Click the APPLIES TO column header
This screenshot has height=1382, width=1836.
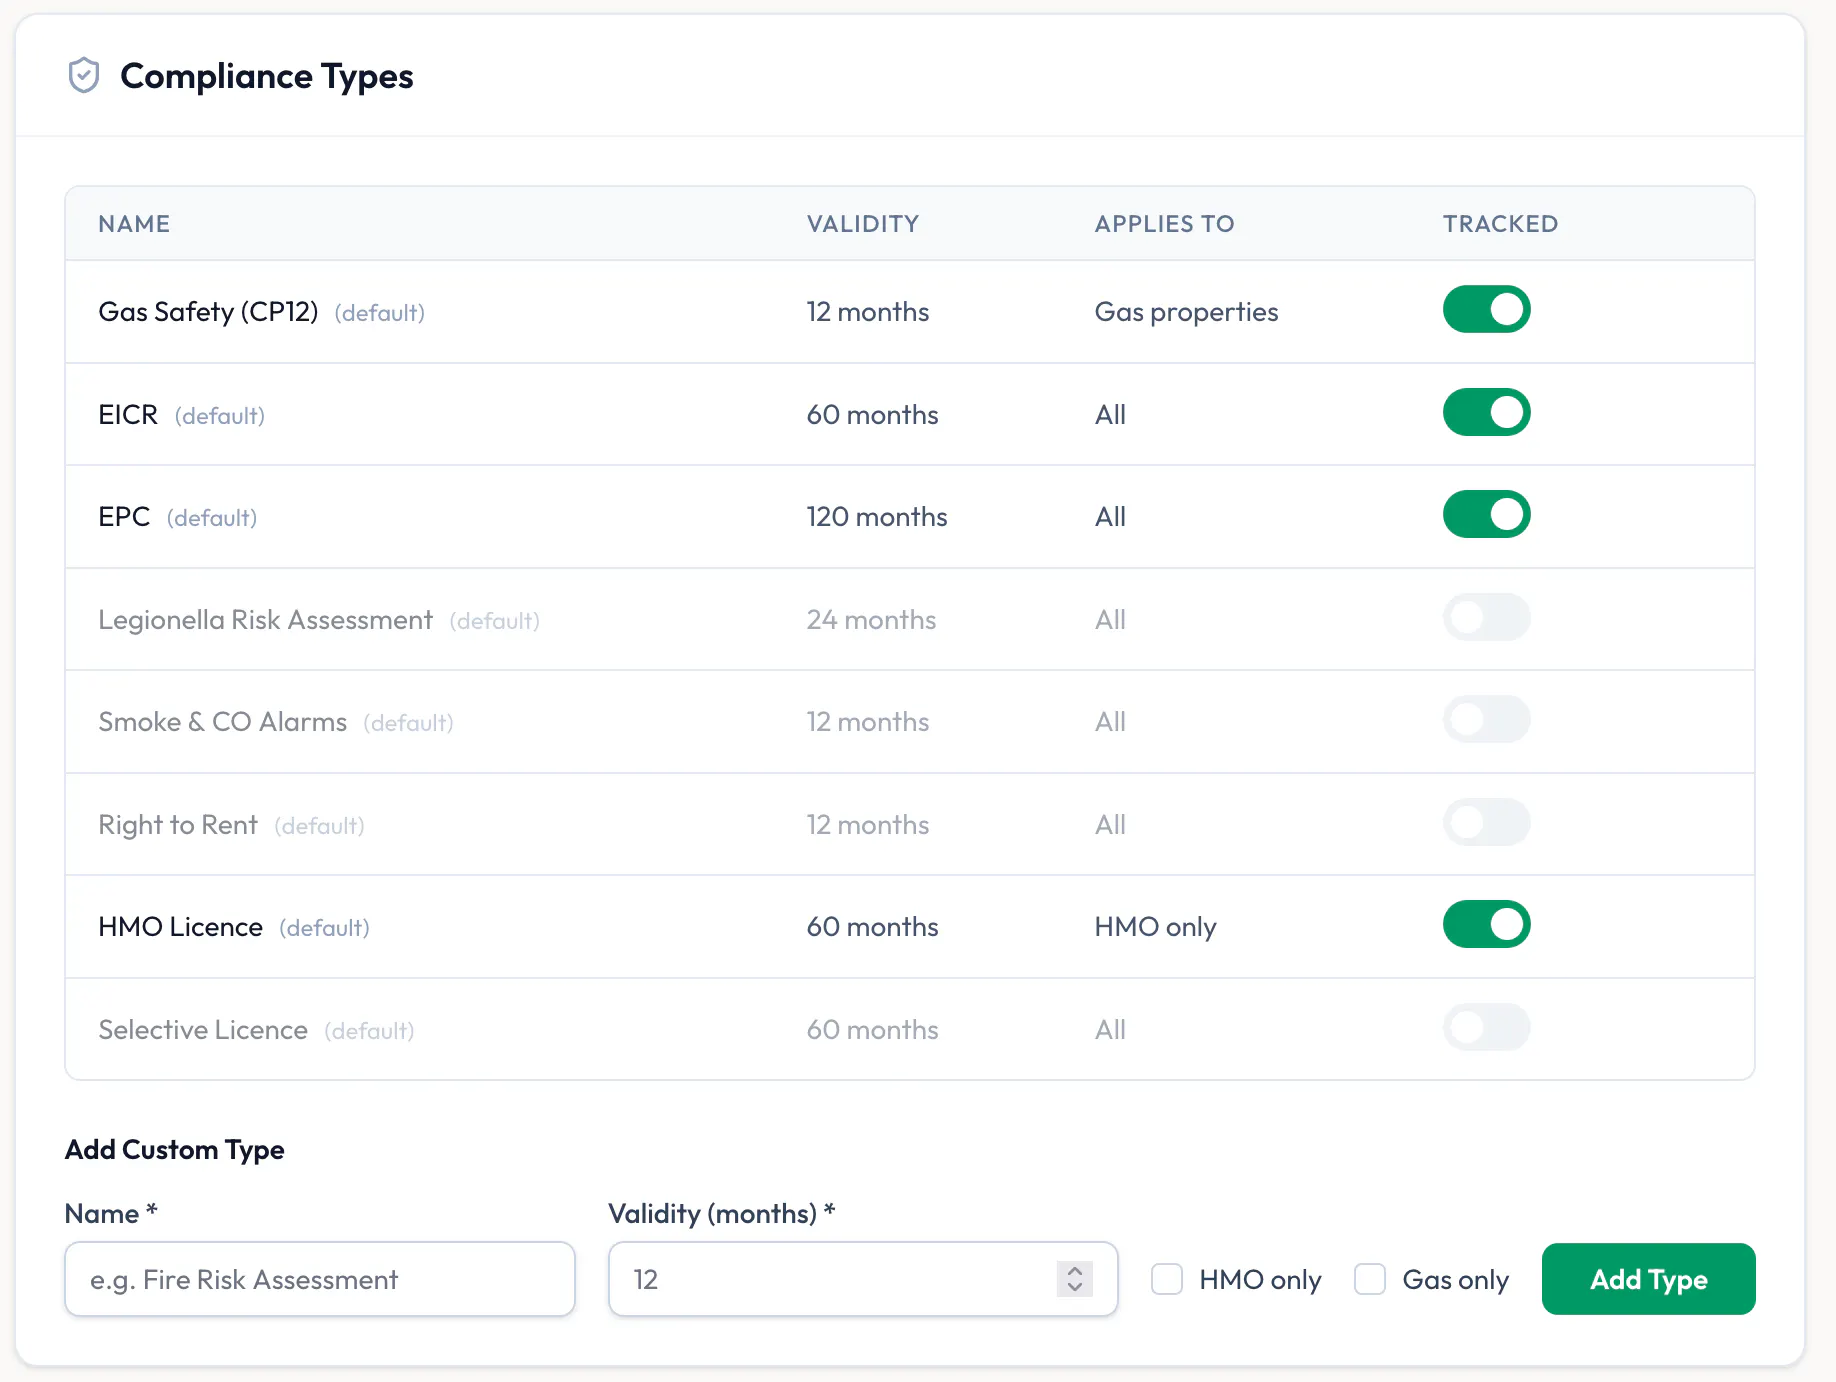(1164, 224)
